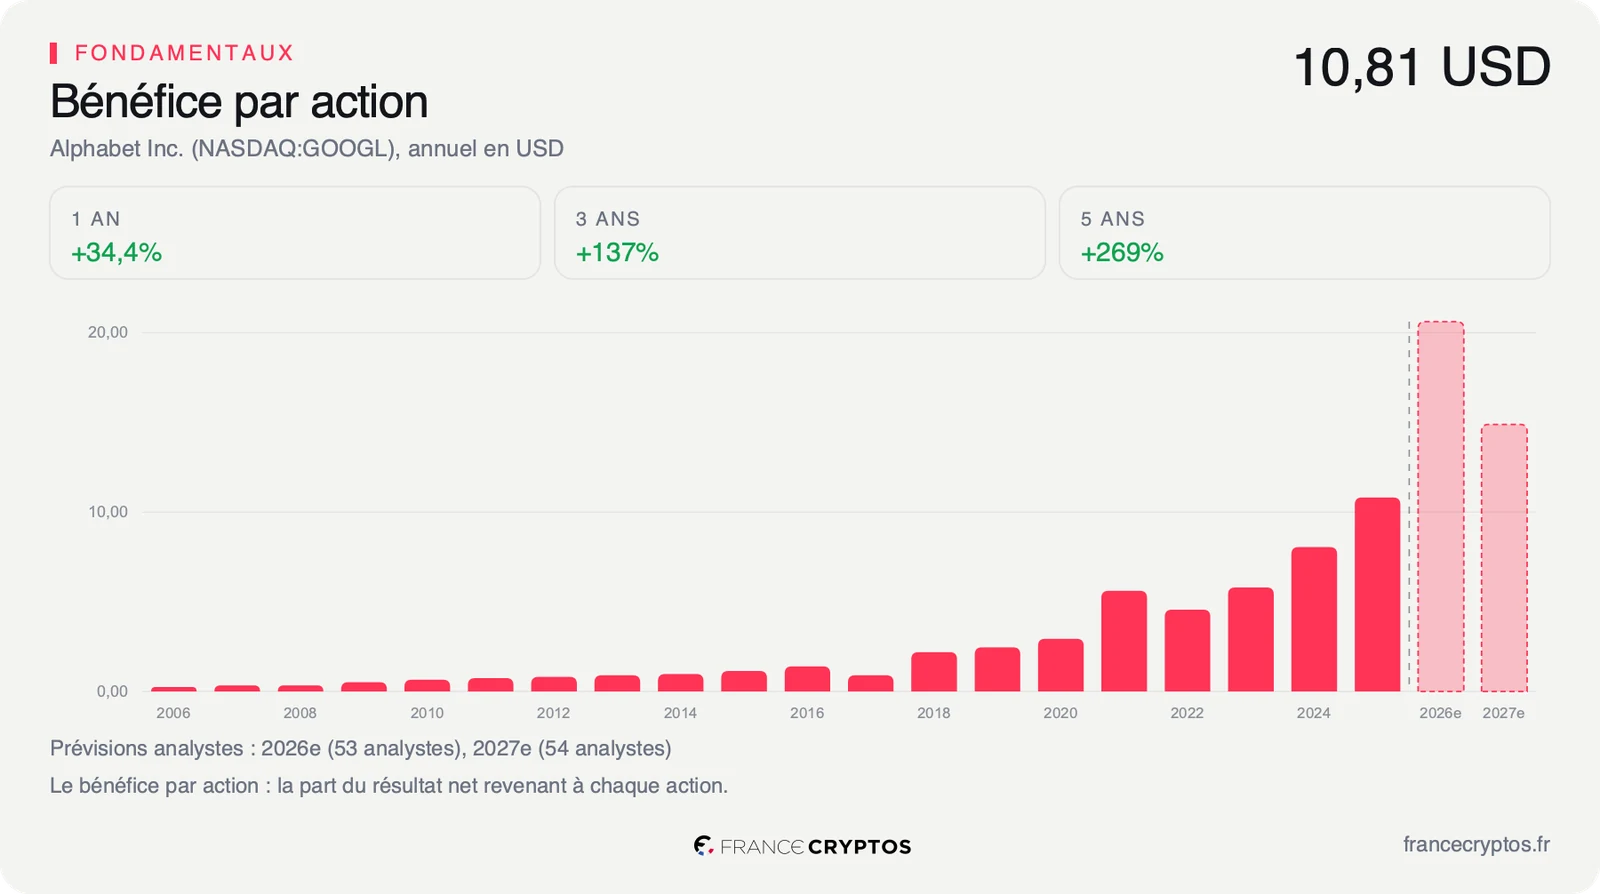Click the 20,00 y-axis label
Viewport: 1600px width, 894px height.
(108, 332)
